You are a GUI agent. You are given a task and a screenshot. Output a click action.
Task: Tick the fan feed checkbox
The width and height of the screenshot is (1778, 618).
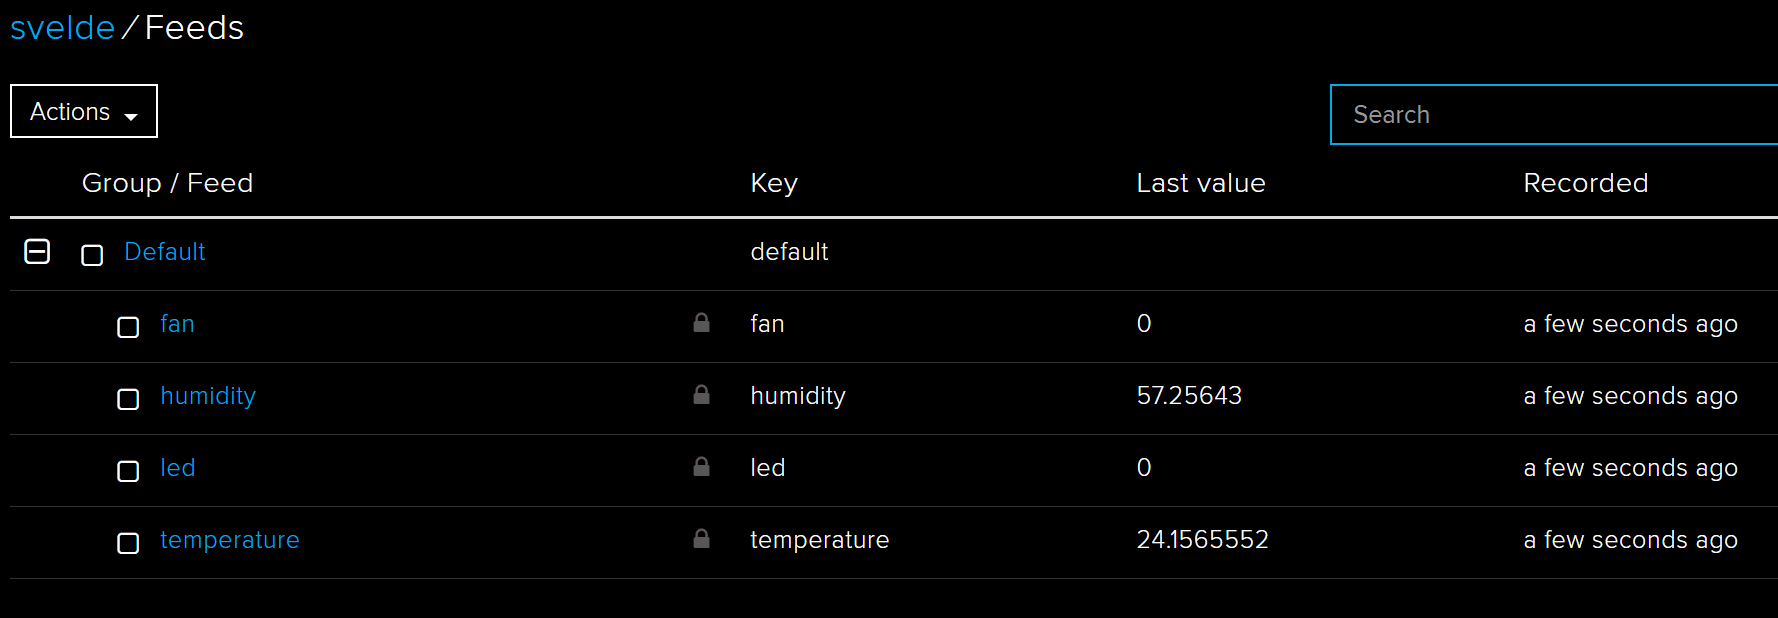point(128,327)
